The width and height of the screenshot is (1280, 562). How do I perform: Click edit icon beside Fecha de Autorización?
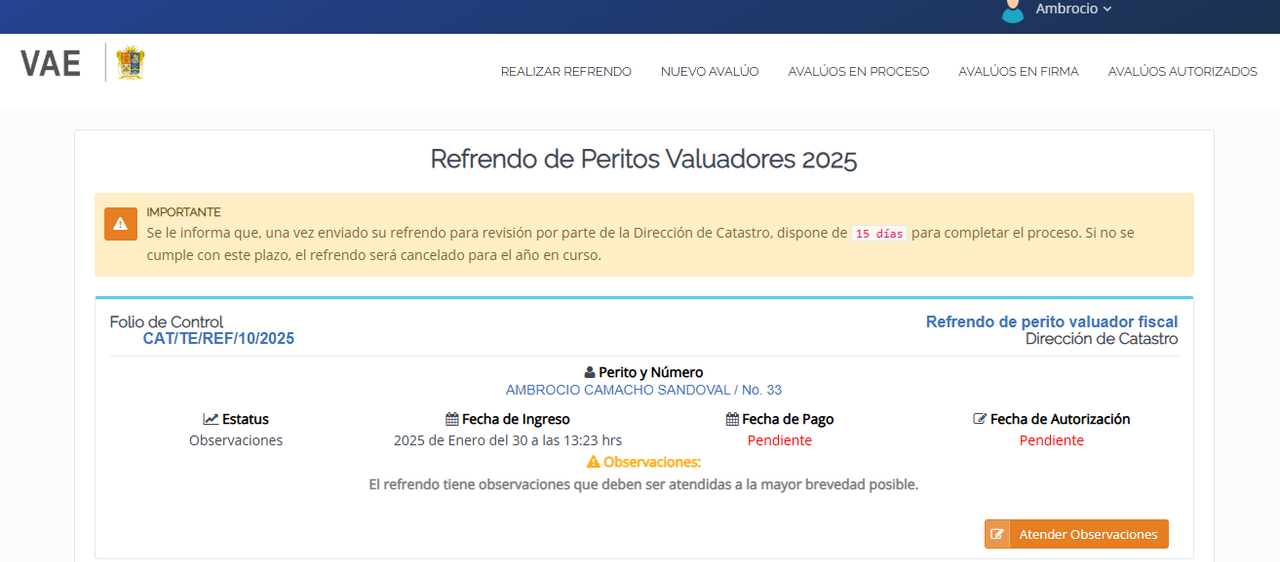point(980,419)
